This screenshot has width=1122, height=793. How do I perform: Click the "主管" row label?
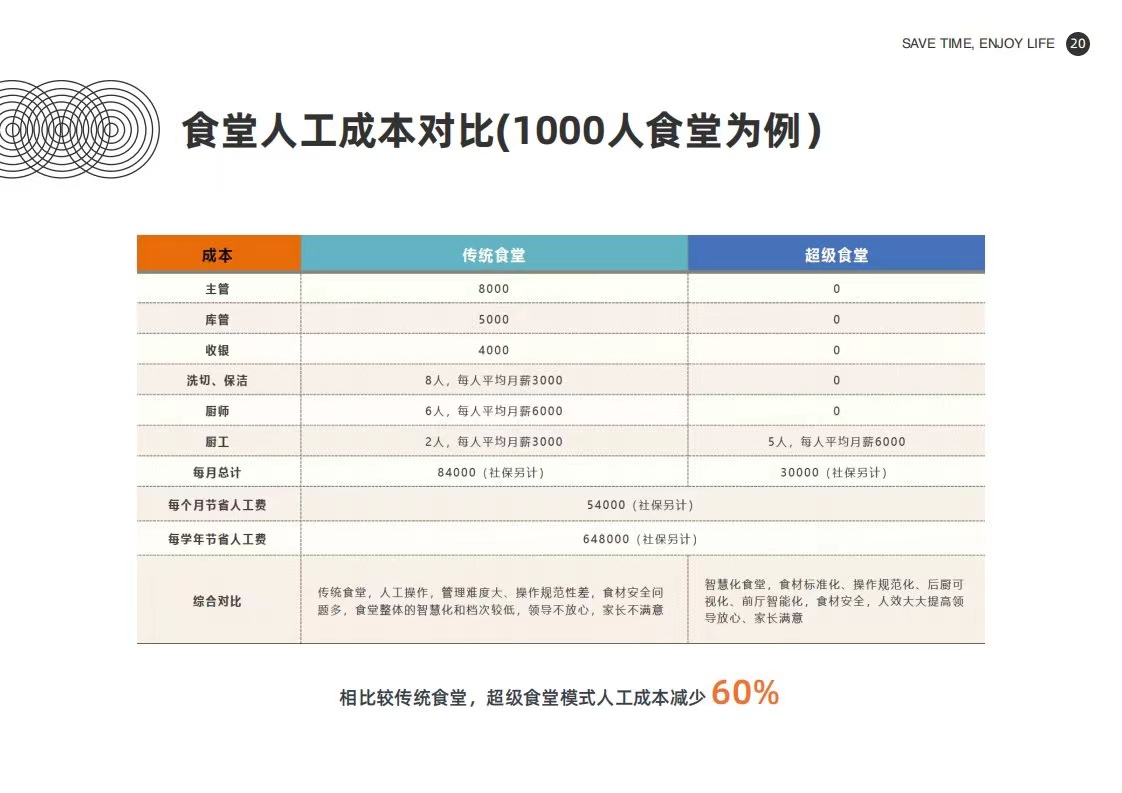coord(218,289)
